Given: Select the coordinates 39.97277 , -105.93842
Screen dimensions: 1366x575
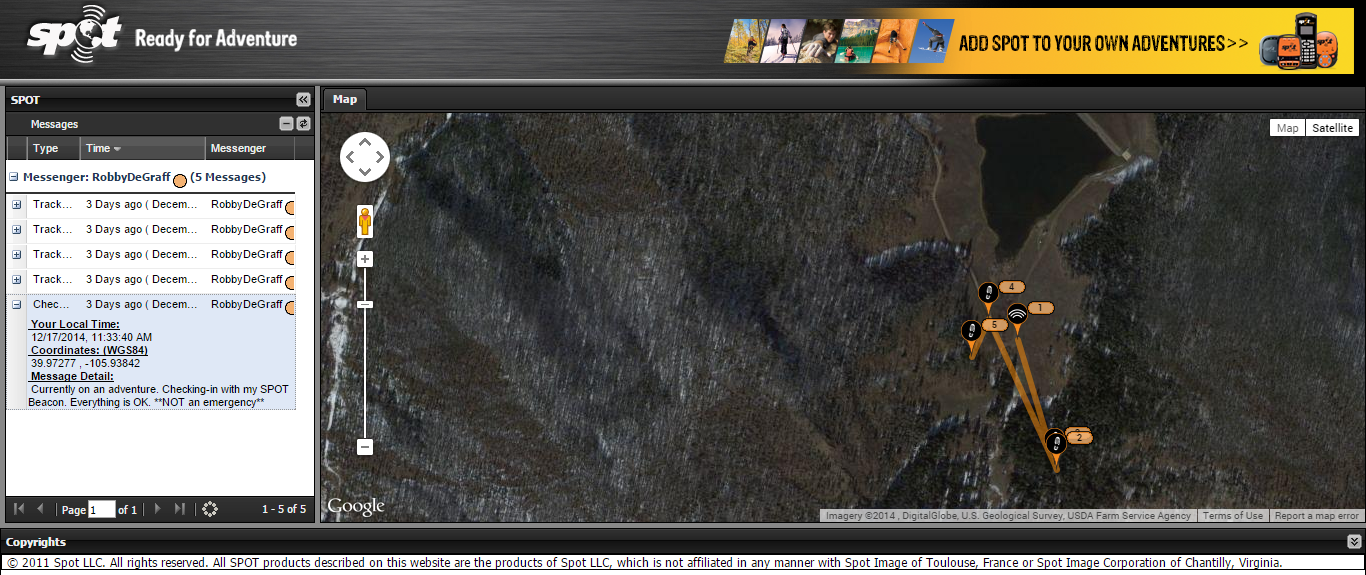Looking at the screenshot, I should (85, 363).
